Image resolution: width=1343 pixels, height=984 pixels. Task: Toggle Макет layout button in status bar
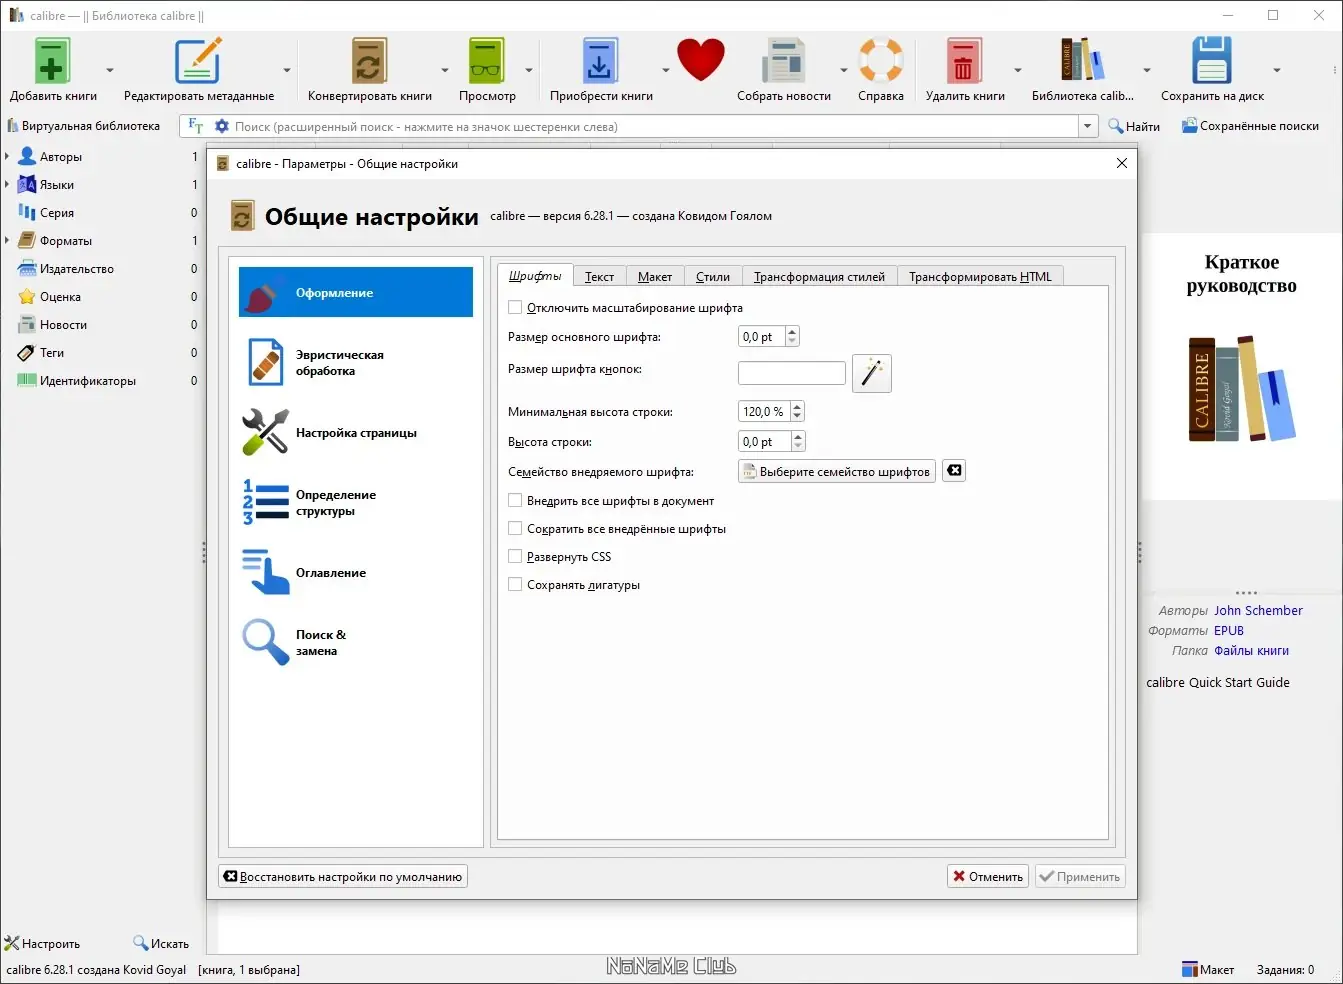point(1208,969)
